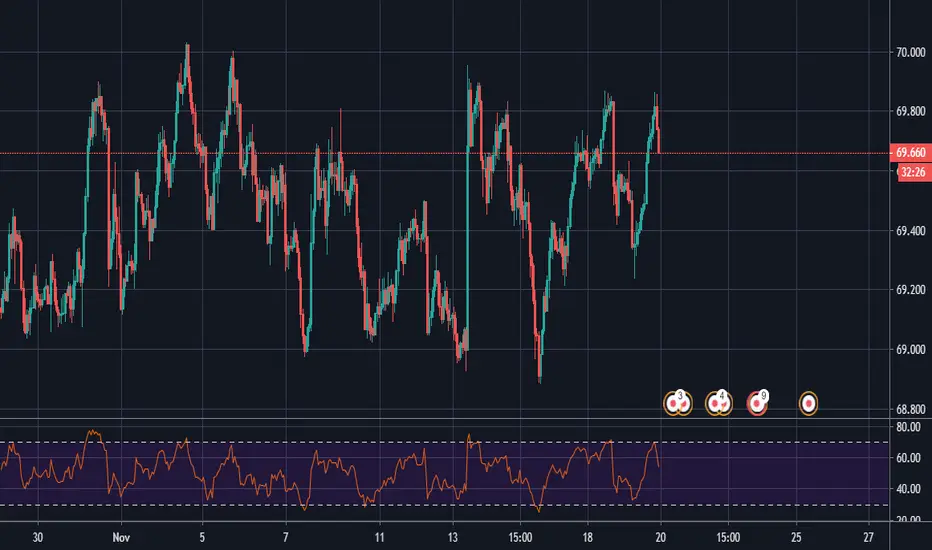Click the RSI 80.00 scale label
Screen dimensions: 932x550
(x=908, y=427)
